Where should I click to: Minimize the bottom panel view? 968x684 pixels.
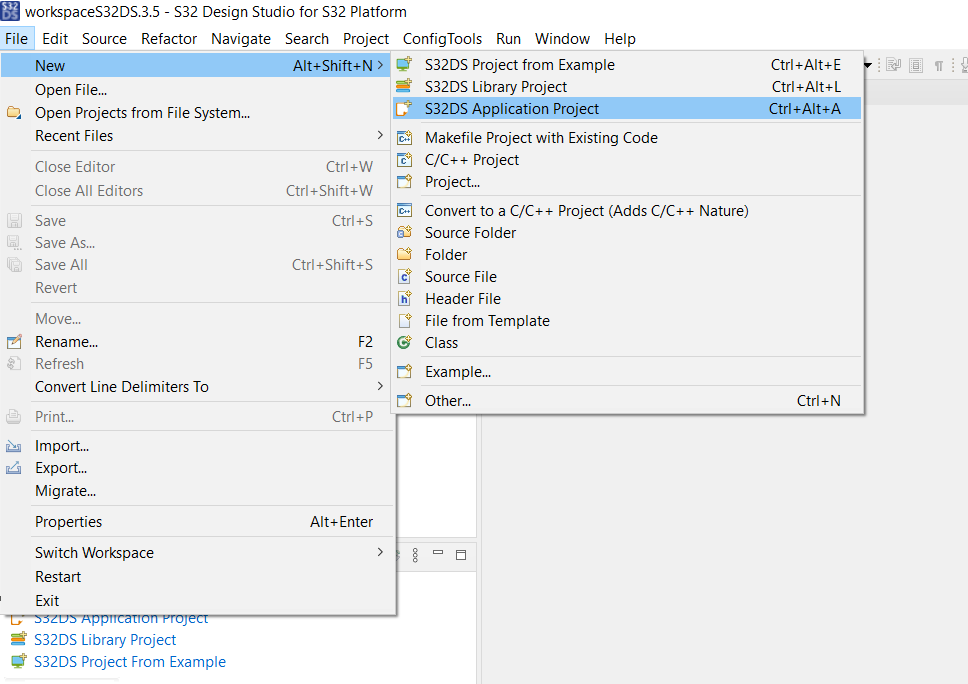436,554
